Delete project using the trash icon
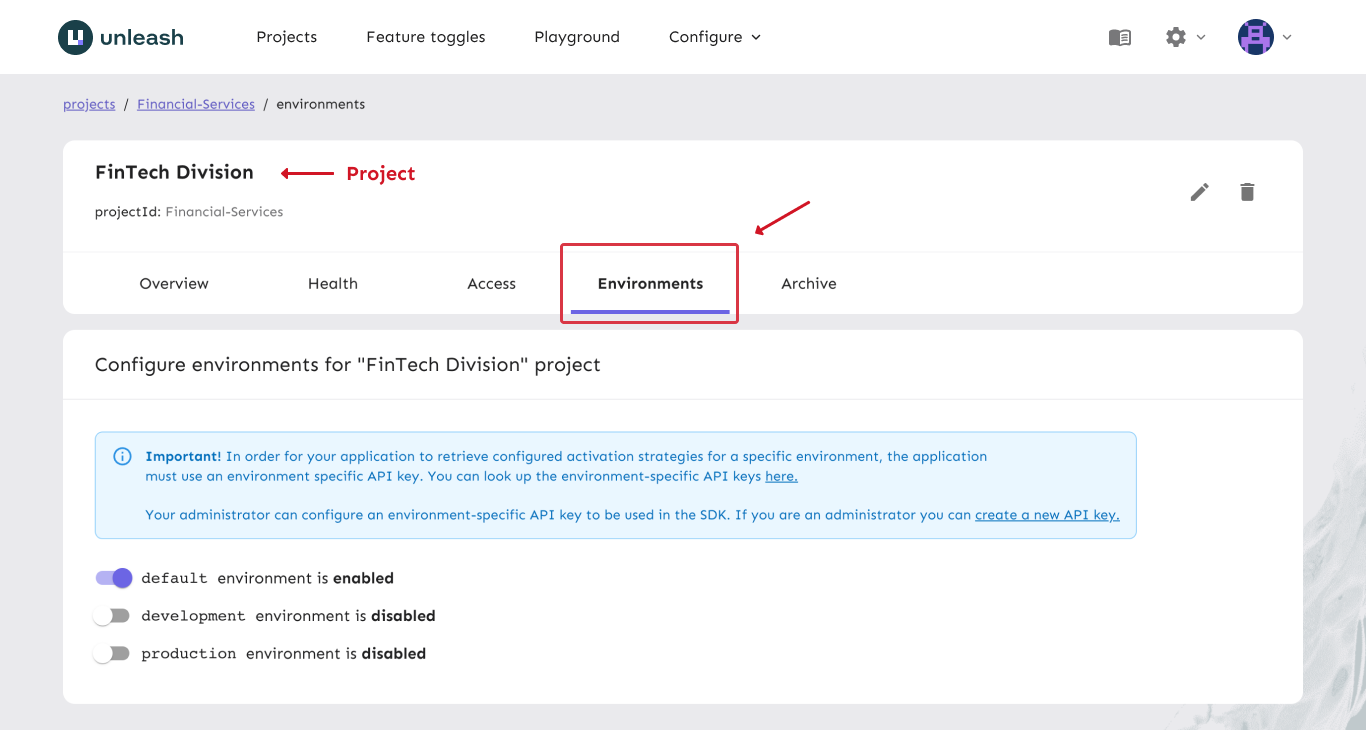This screenshot has height=730, width=1366. [1247, 192]
